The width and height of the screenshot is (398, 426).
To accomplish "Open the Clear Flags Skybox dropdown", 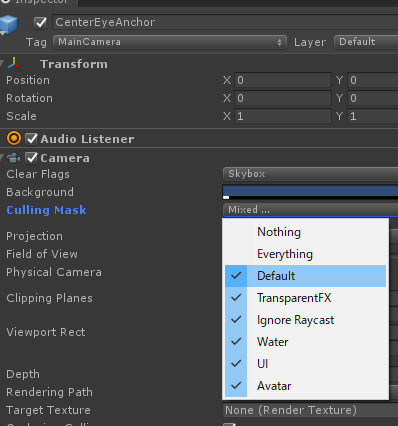I will [310, 174].
